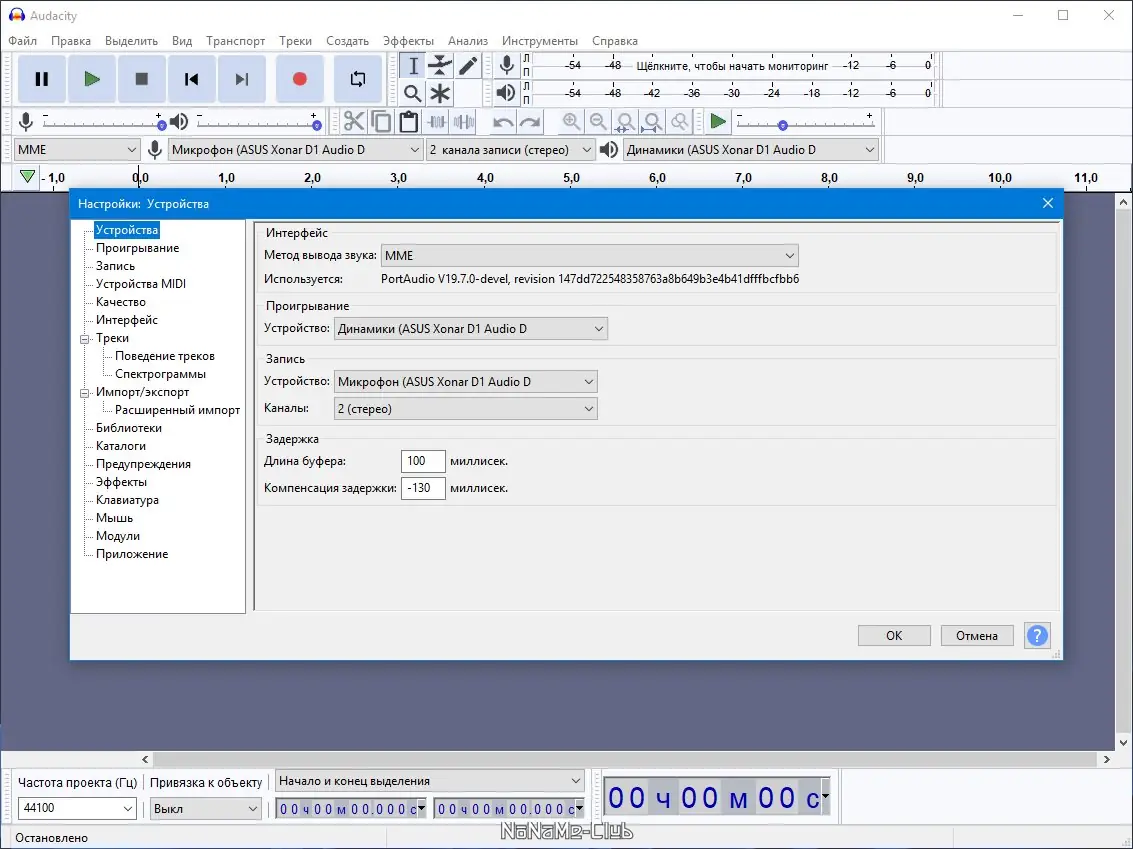The image size is (1133, 849).
Task: Open the Эффекты menu
Action: [408, 41]
